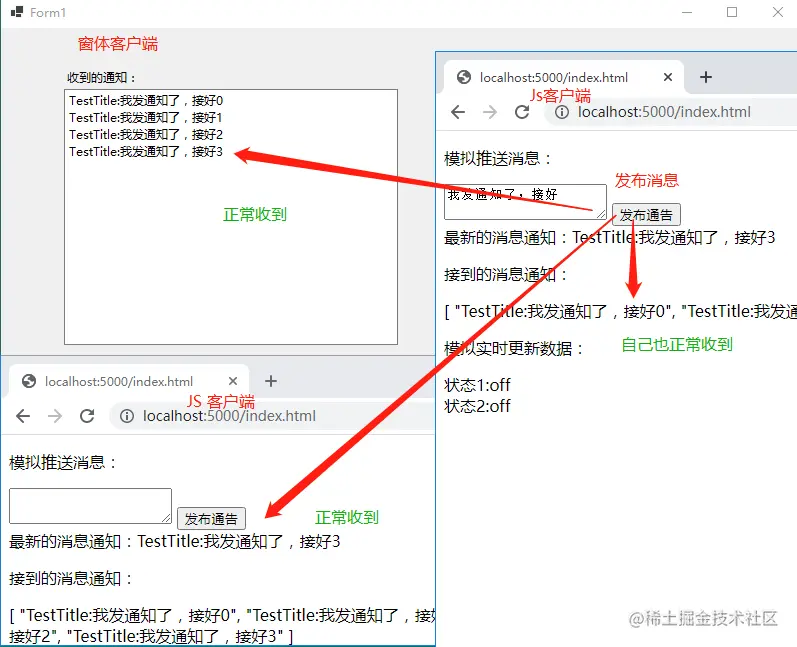Image resolution: width=797 pixels, height=647 pixels.
Task: Select the row TestTitle:我发通知了，接好2 in Form1
Action: tap(146, 135)
